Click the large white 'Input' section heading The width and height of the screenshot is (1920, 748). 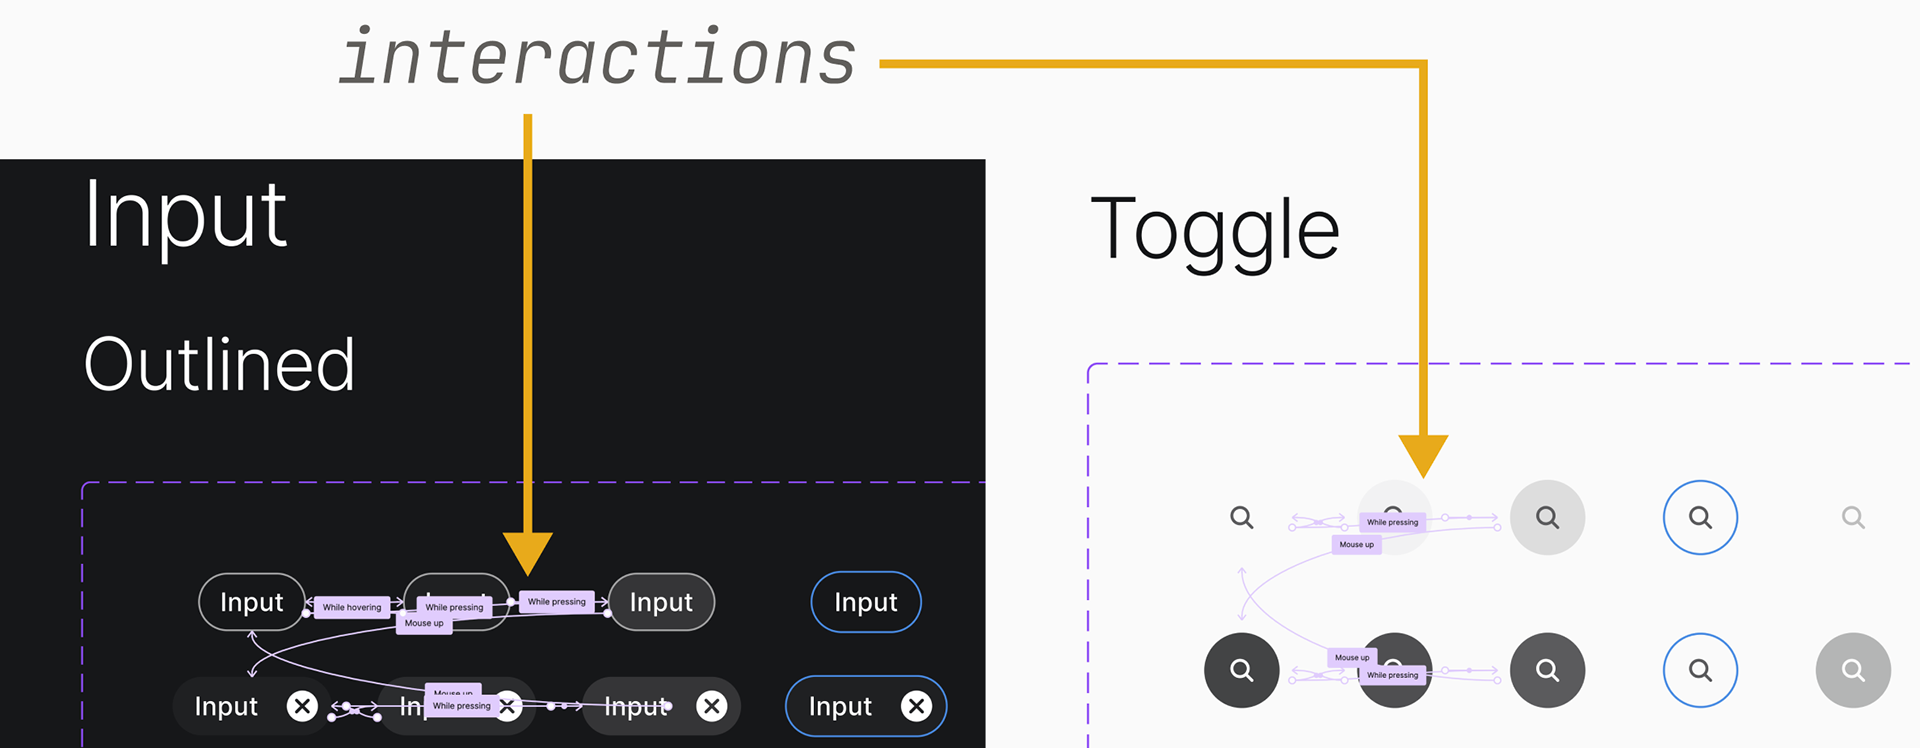click(186, 216)
